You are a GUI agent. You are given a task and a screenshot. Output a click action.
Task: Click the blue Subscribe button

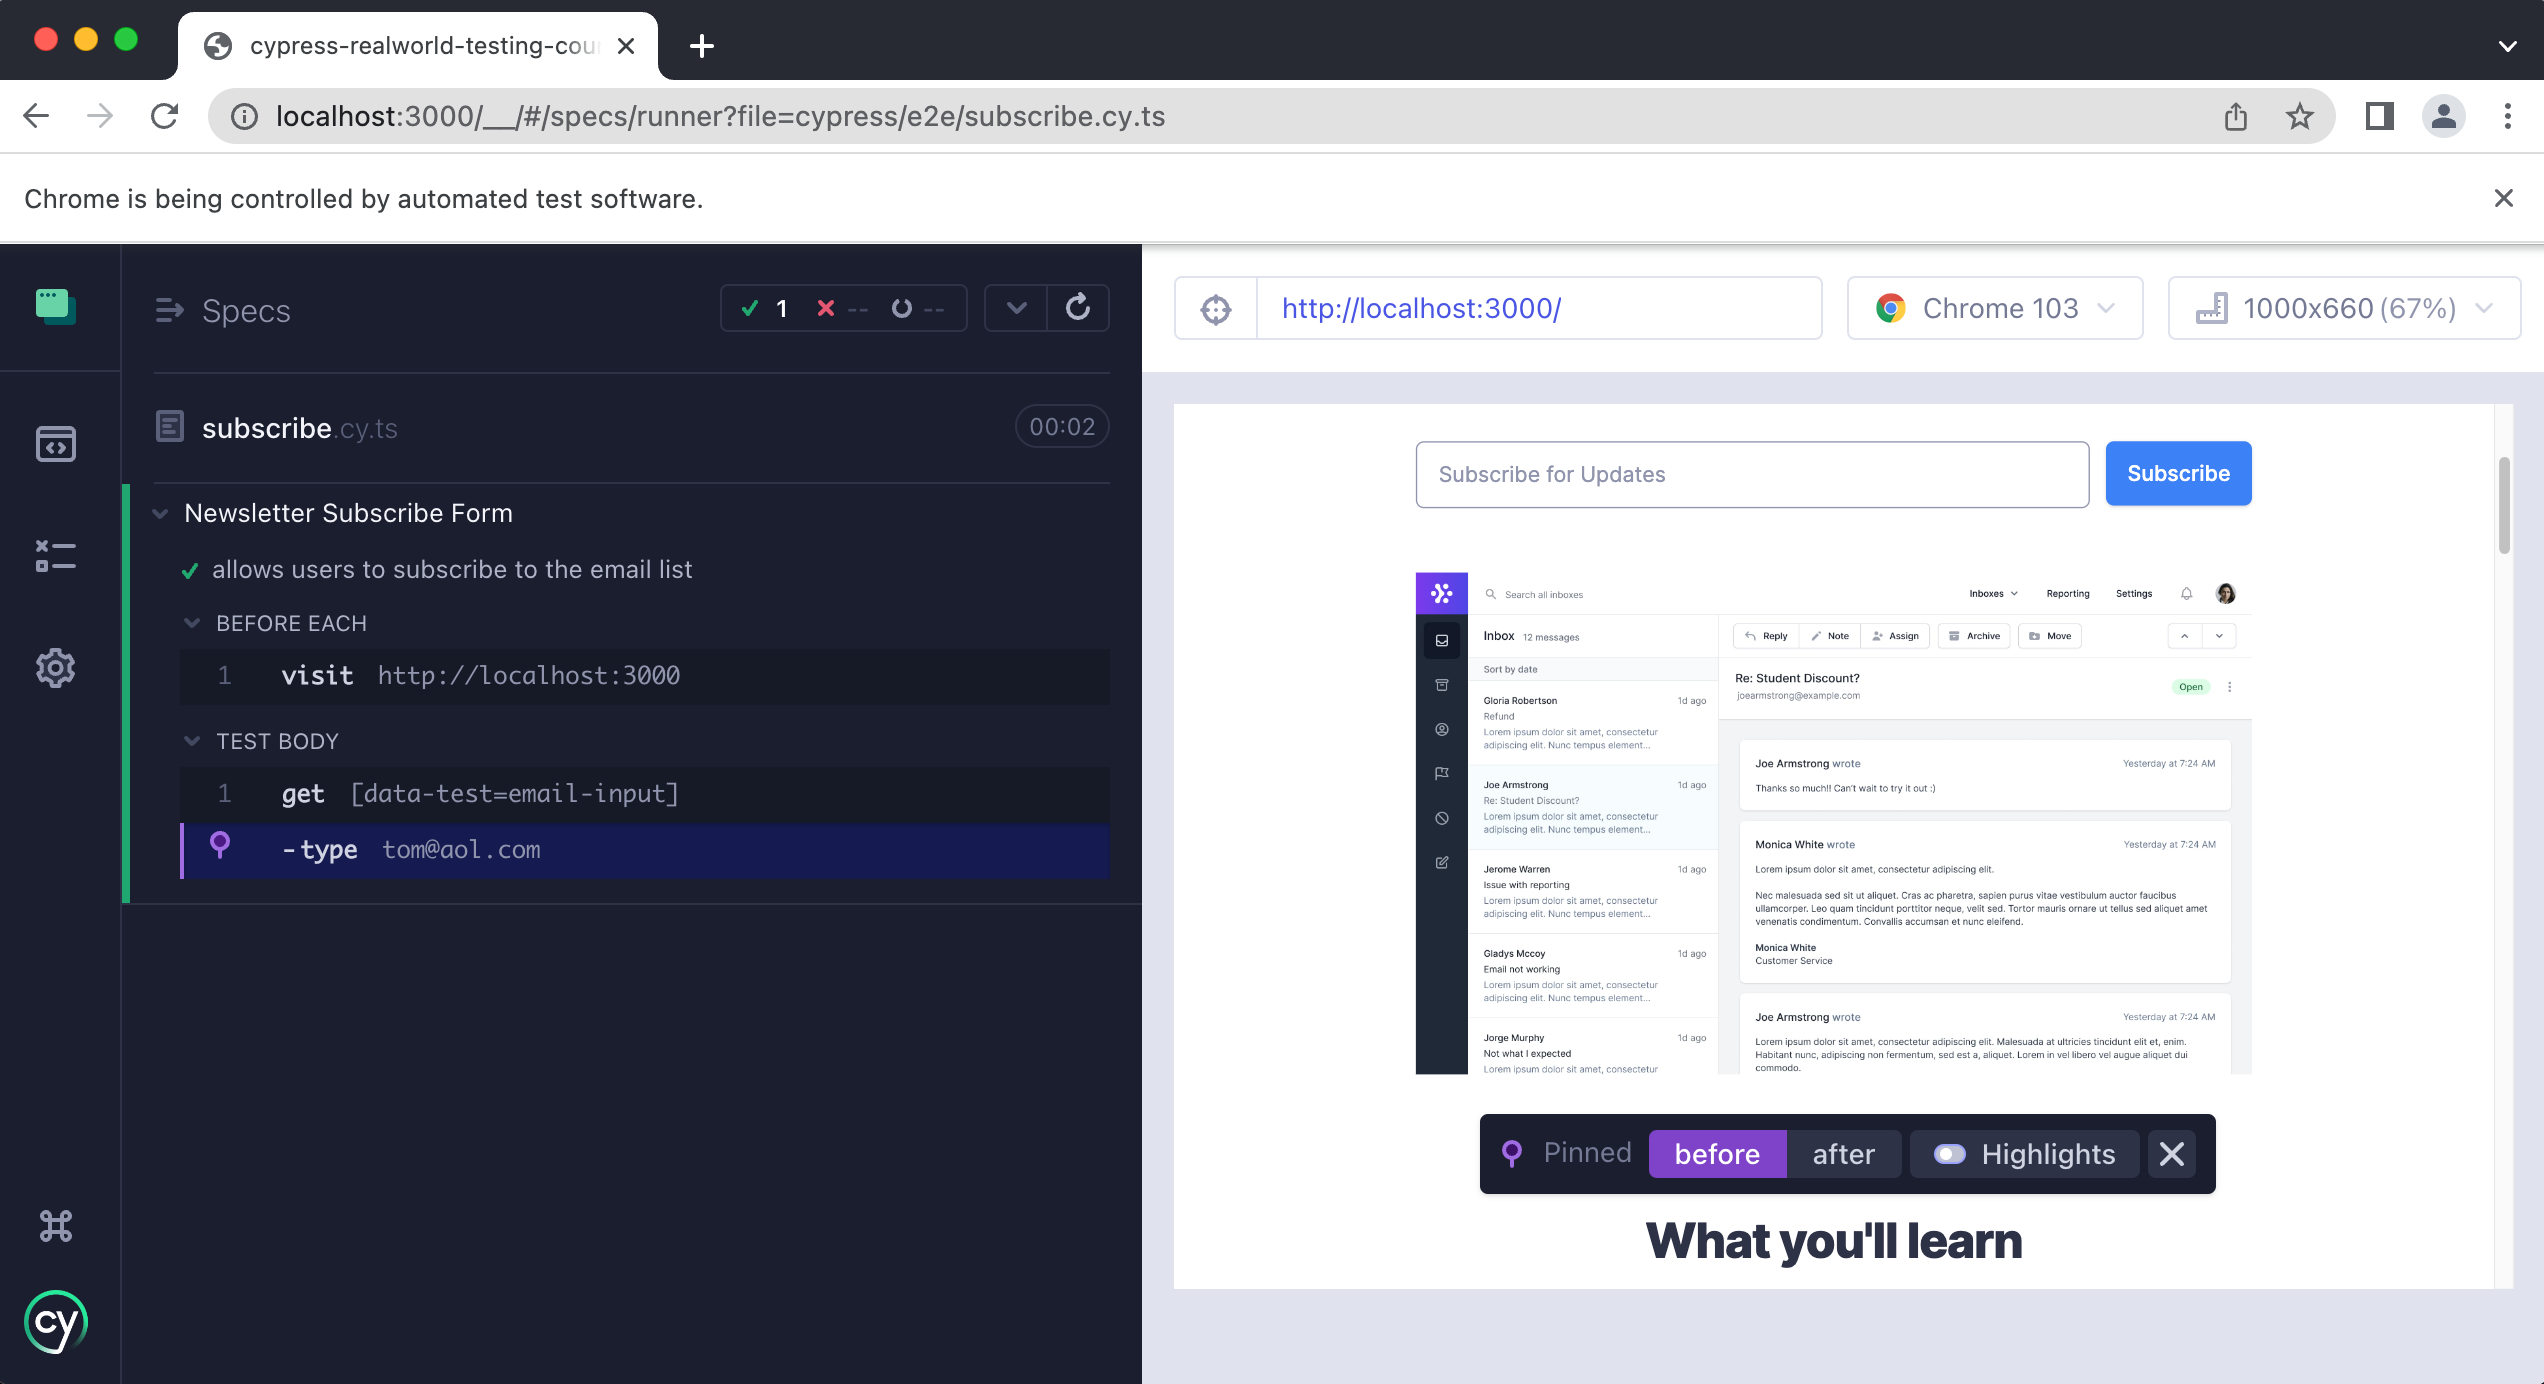coord(2178,474)
